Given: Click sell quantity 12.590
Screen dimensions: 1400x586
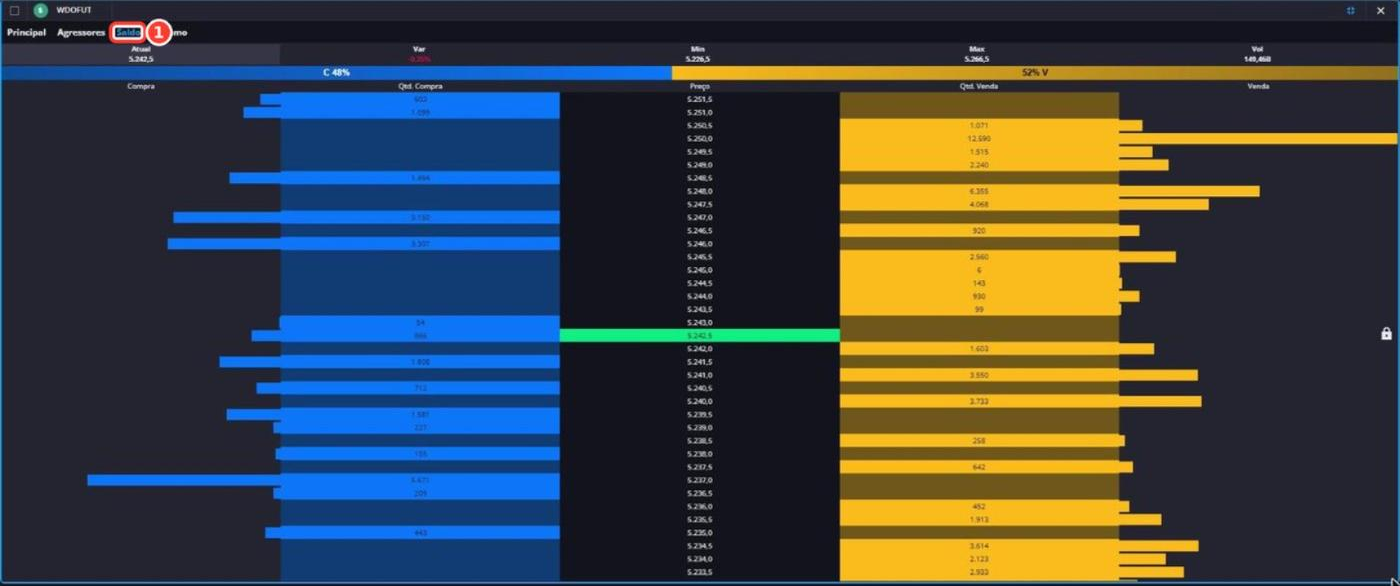Looking at the screenshot, I should tap(979, 139).
